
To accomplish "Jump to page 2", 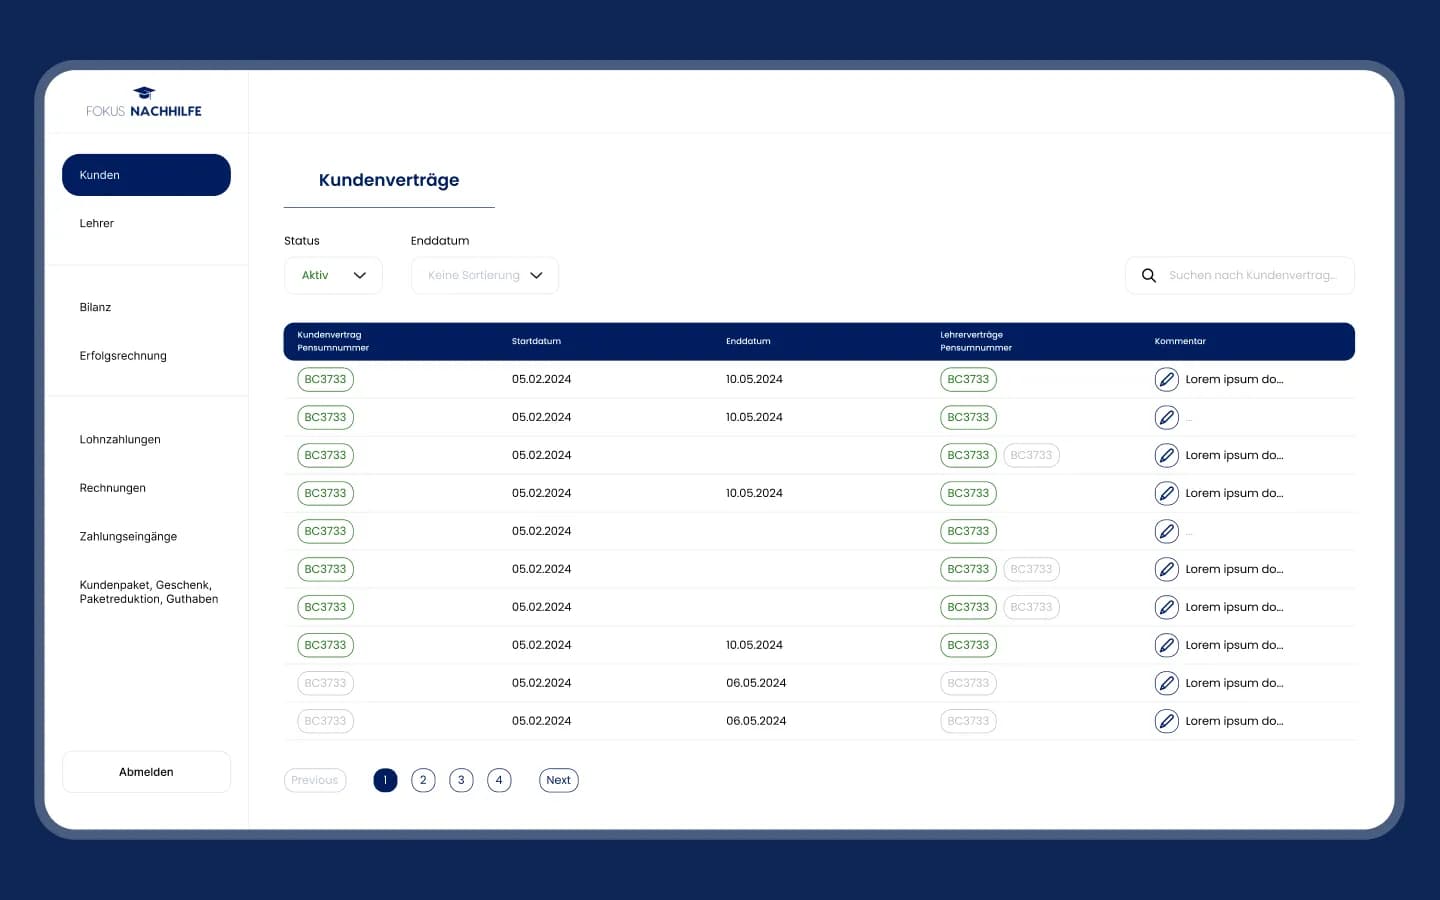I will point(423,781).
